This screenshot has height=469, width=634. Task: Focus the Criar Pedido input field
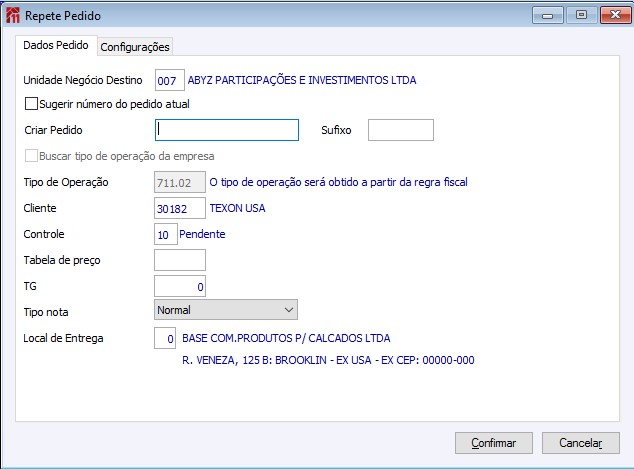[x=227, y=130]
